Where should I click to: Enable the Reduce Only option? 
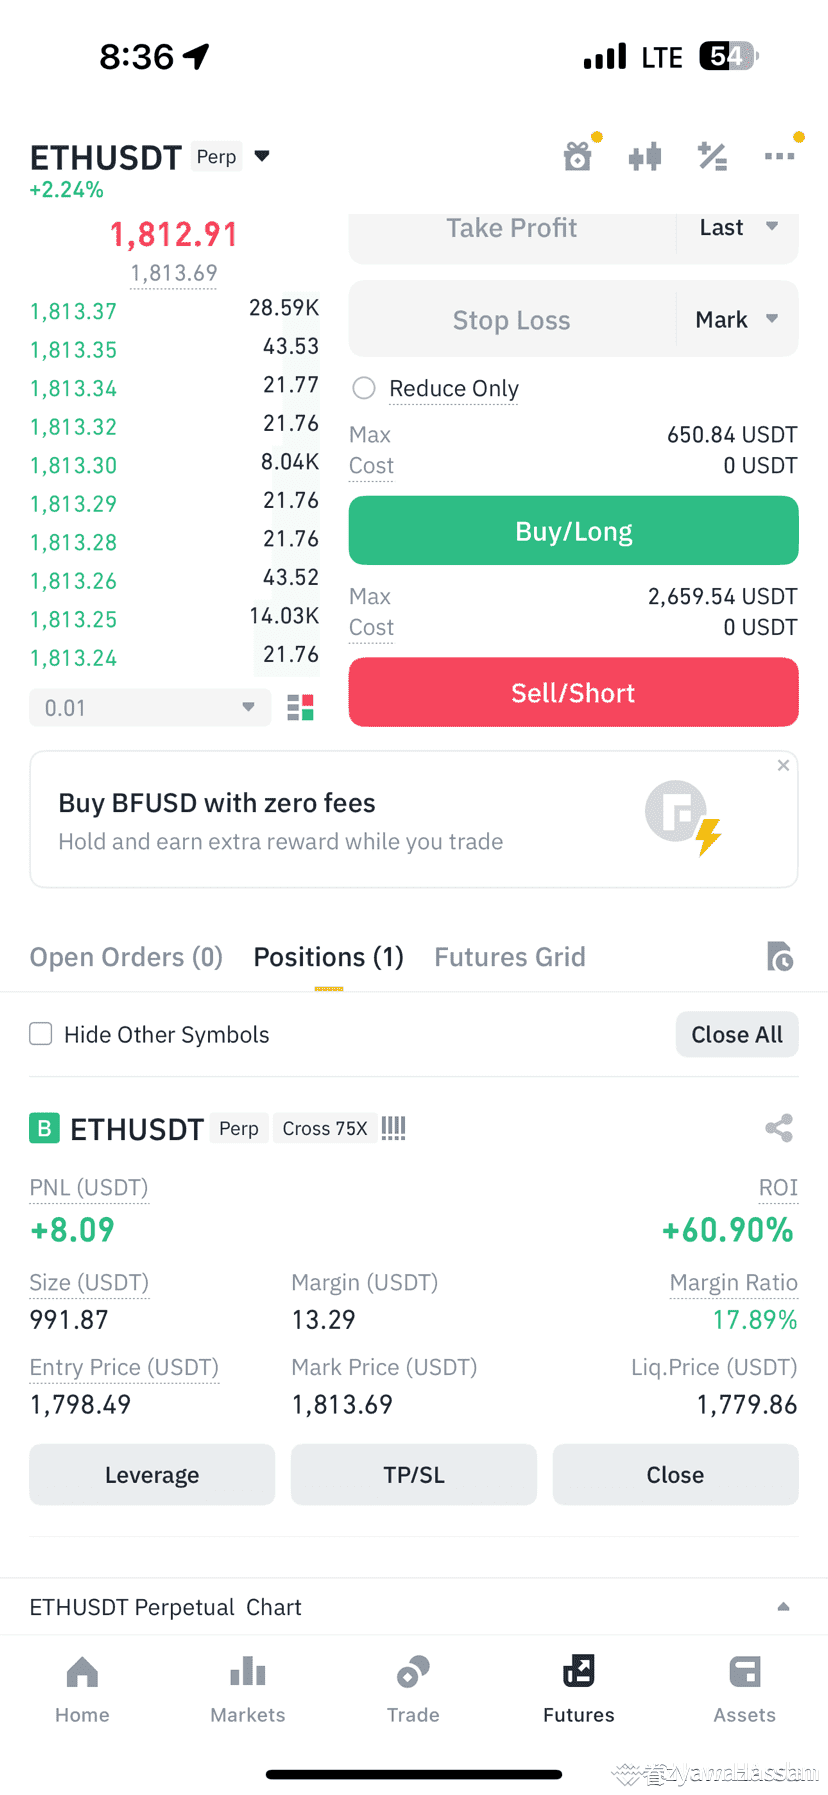364,388
